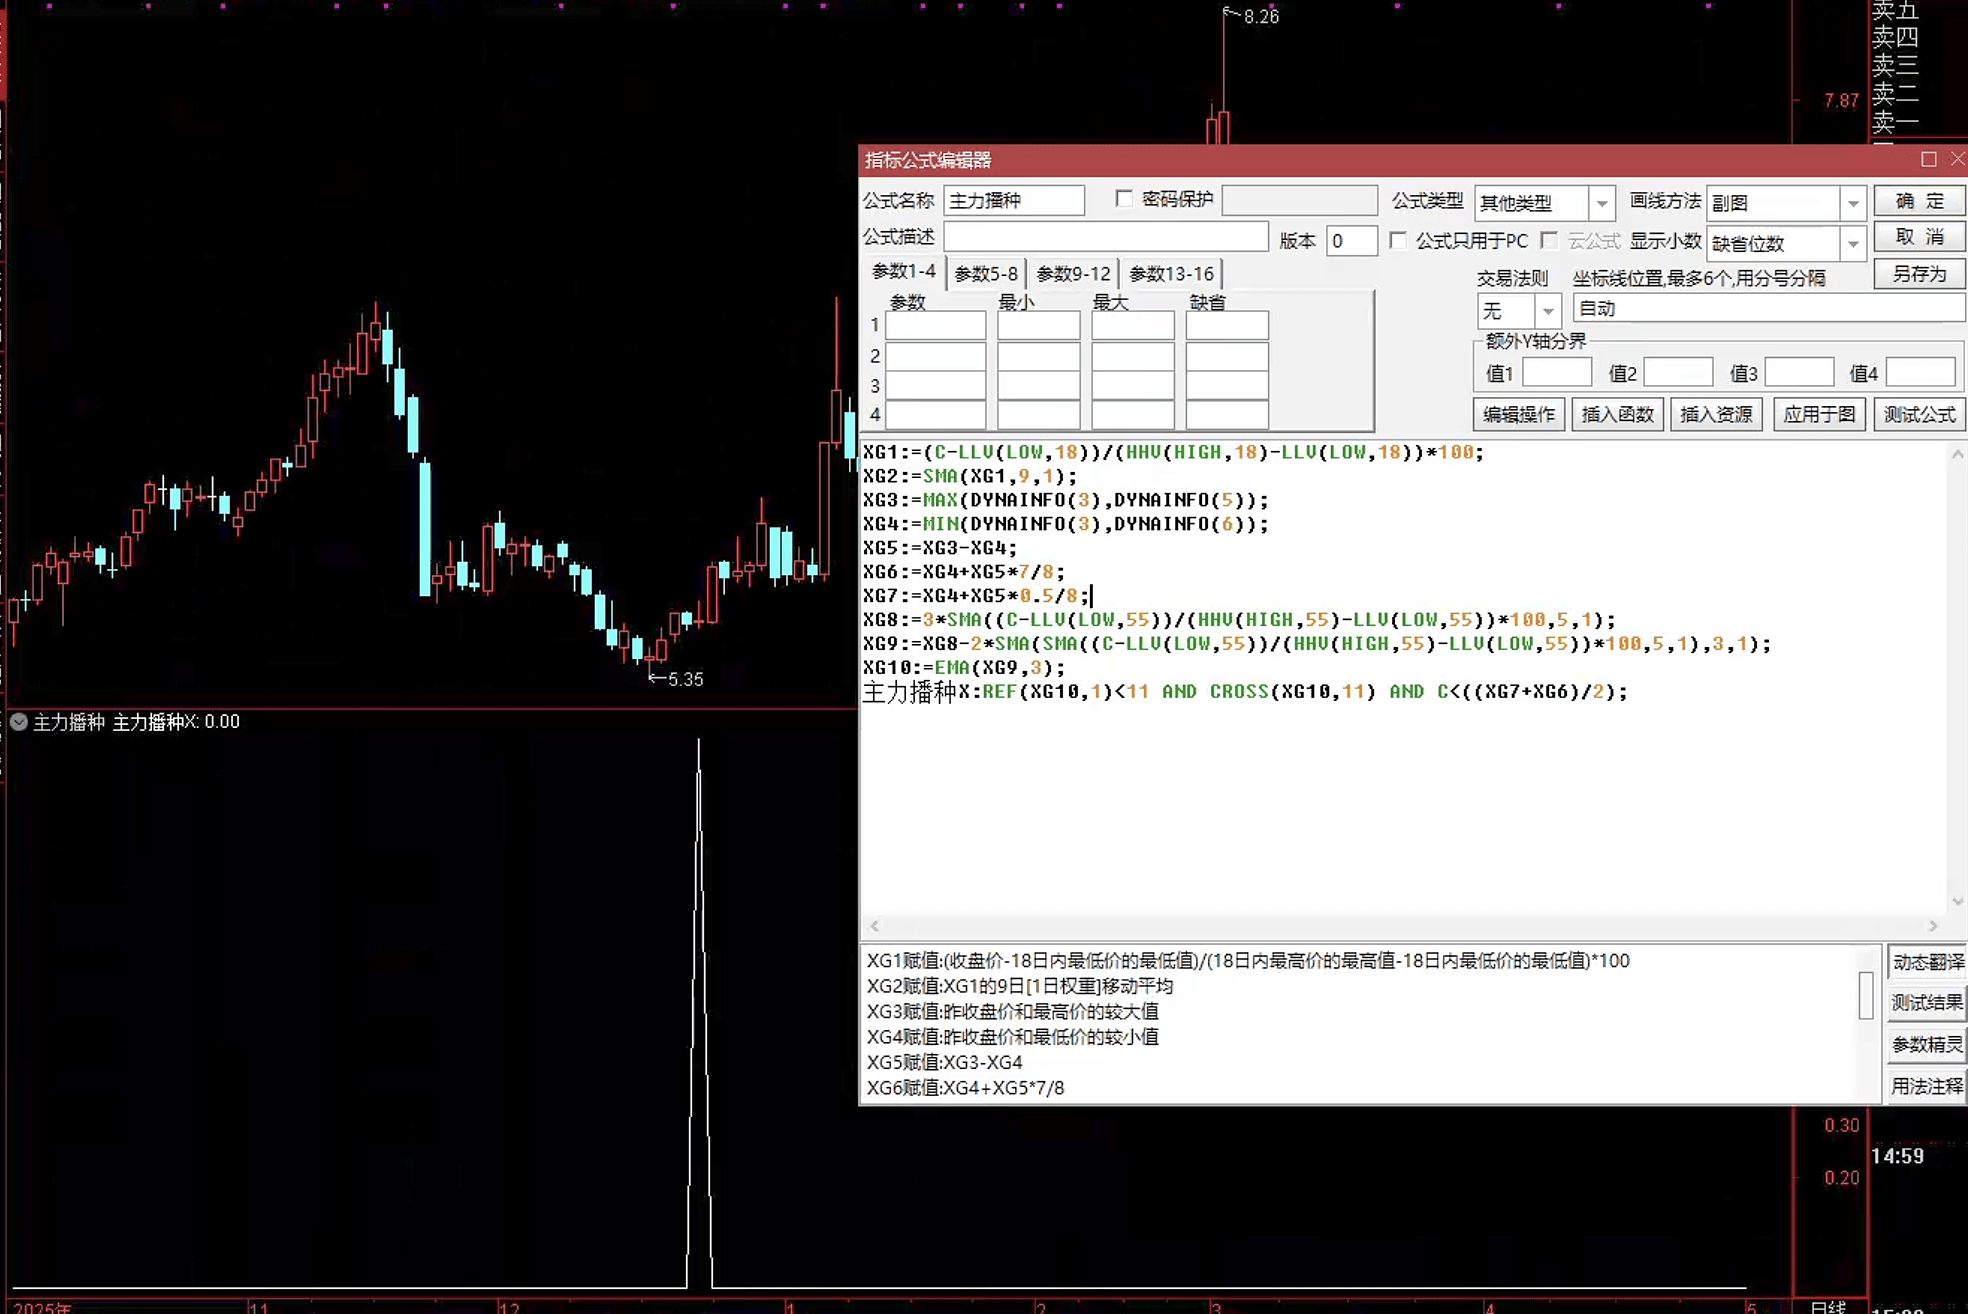Image resolution: width=1968 pixels, height=1314 pixels.
Task: Click the 插入函数 button
Action: coord(1617,414)
